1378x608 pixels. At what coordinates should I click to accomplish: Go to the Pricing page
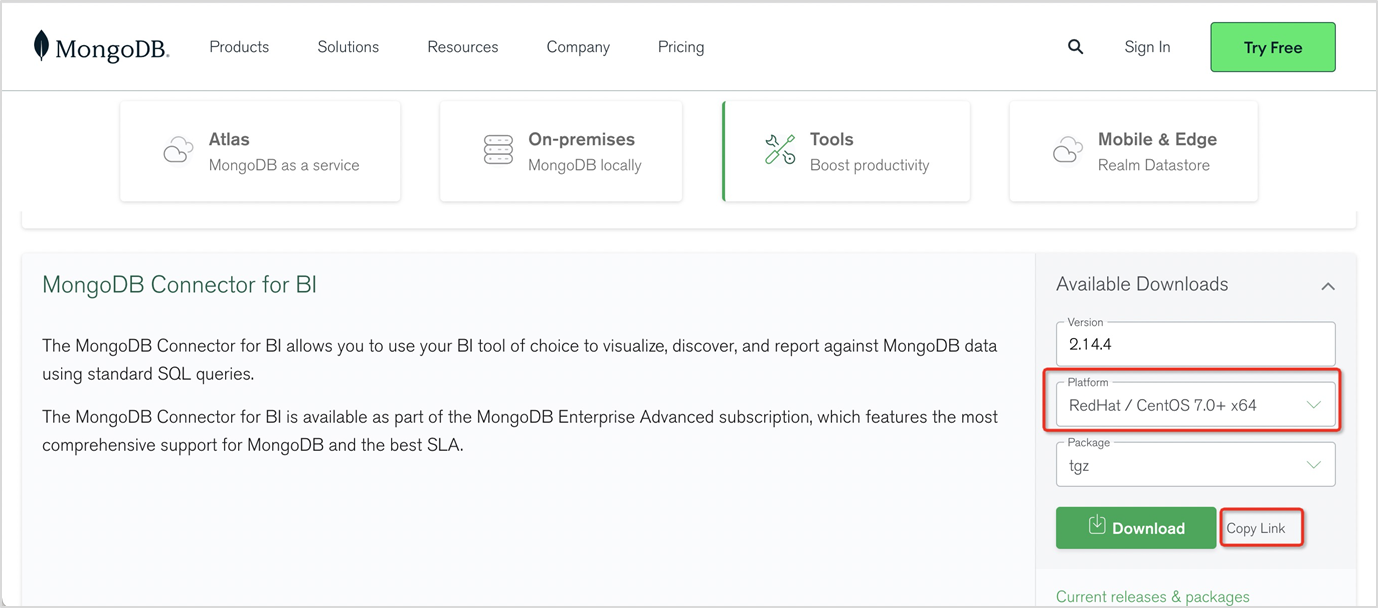click(x=681, y=47)
